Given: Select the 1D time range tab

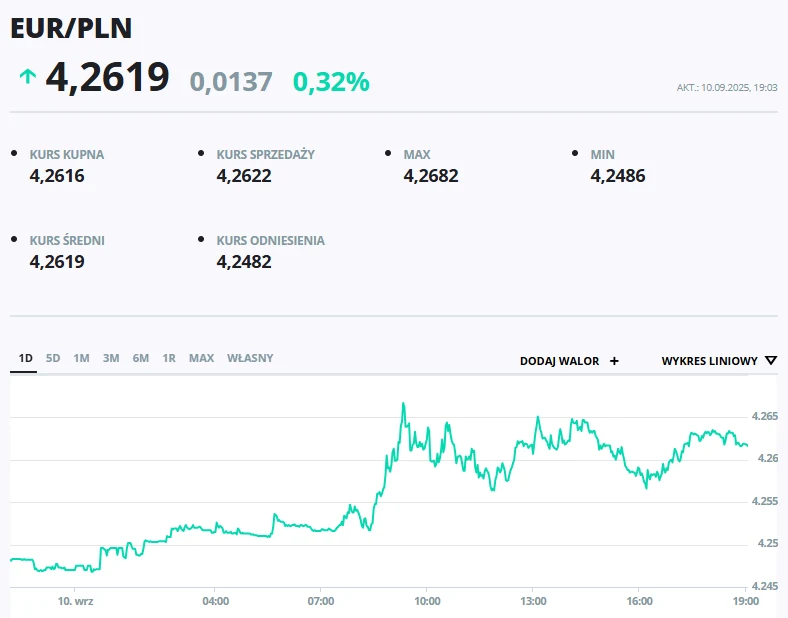Looking at the screenshot, I should pos(26,358).
